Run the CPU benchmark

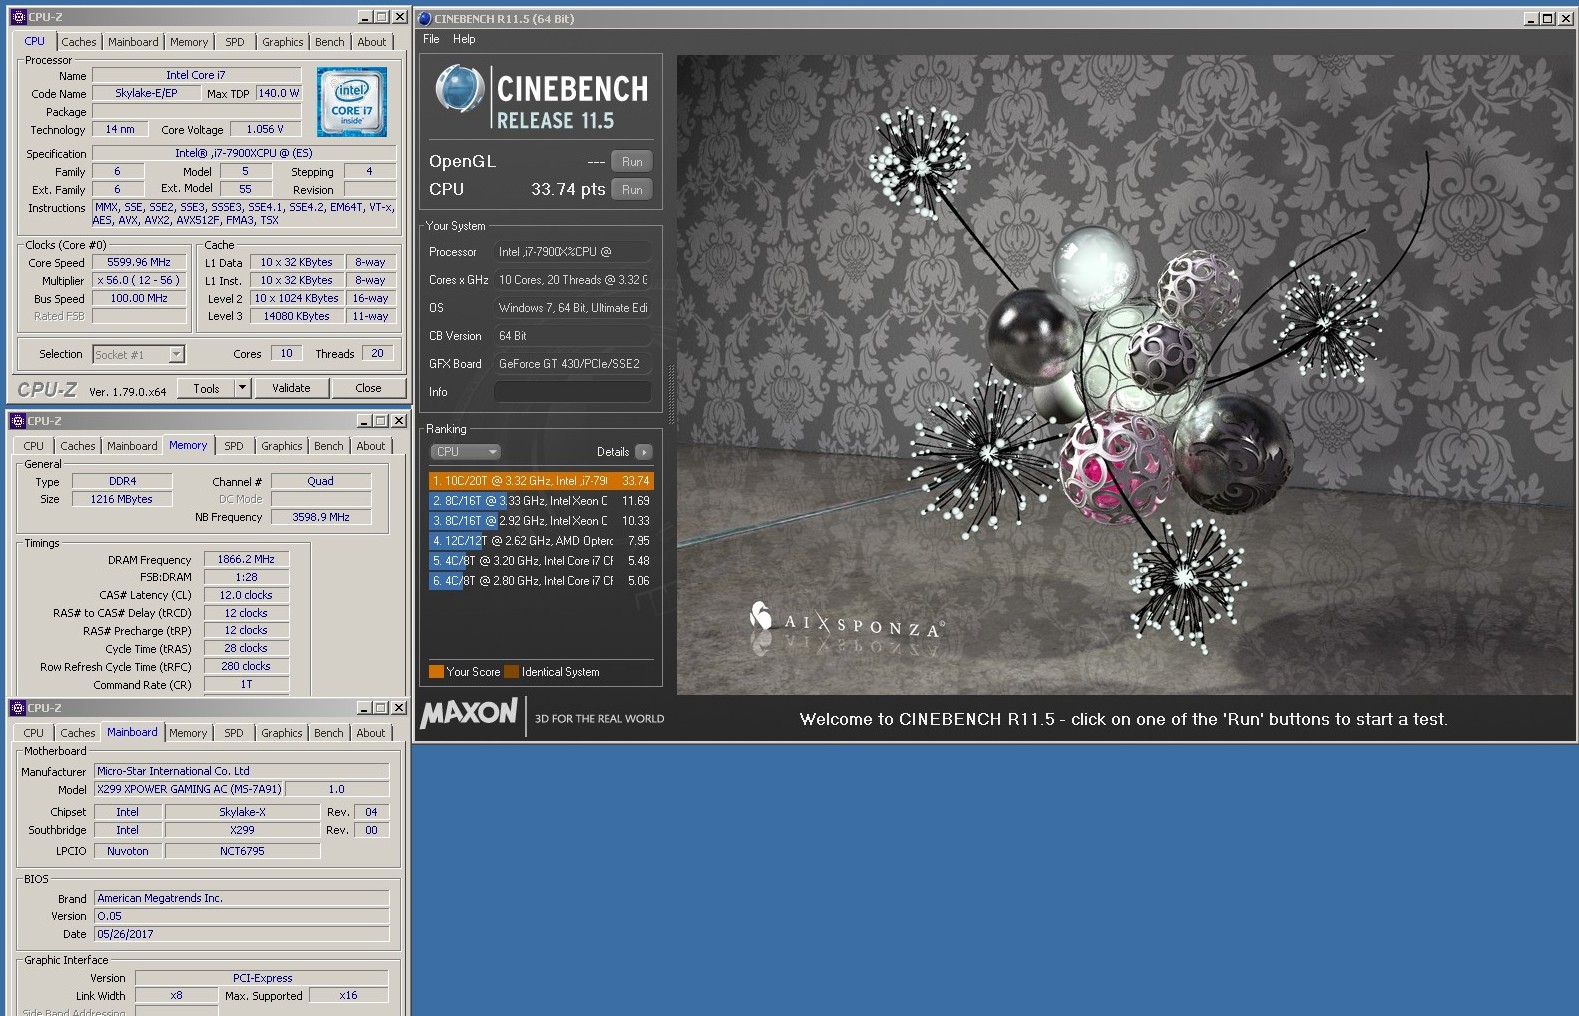pos(632,190)
